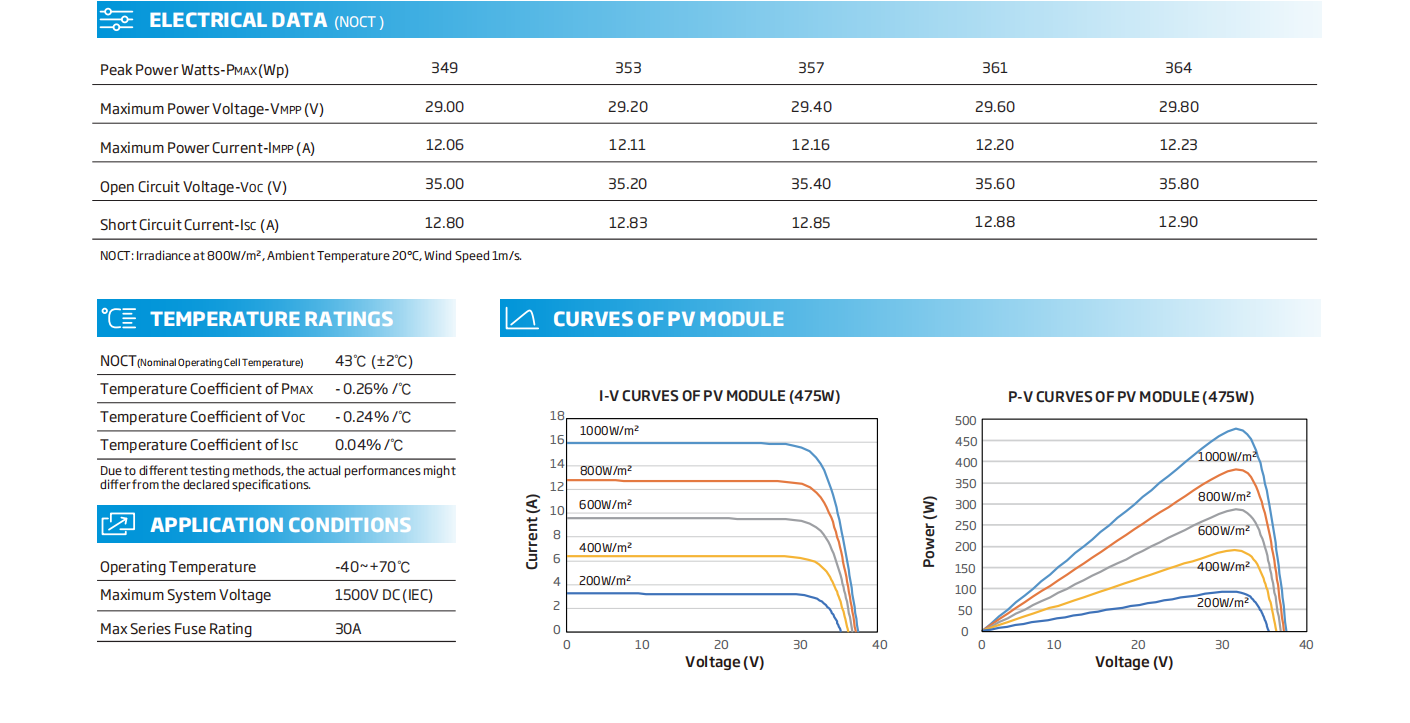Screen dimensions: 1410x723
Task: Select the "ELECTRICAL DATA" heading text
Action: [x=238, y=20]
